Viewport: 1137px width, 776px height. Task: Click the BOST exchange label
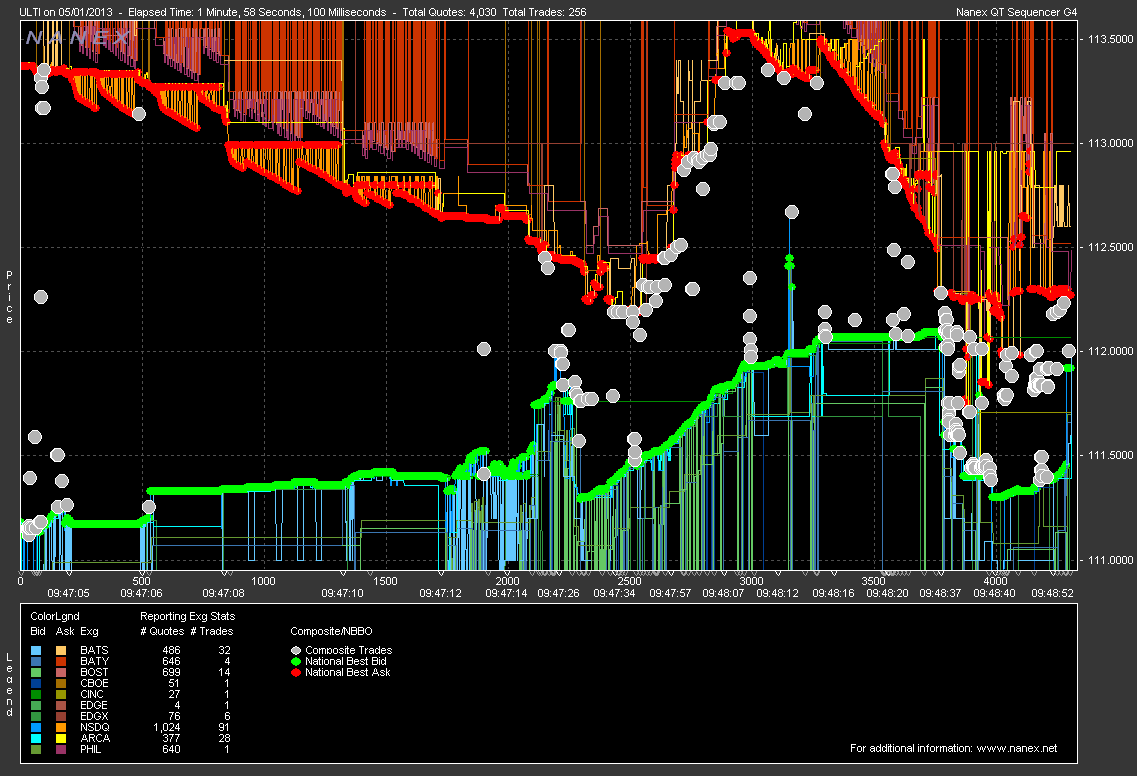click(x=94, y=672)
